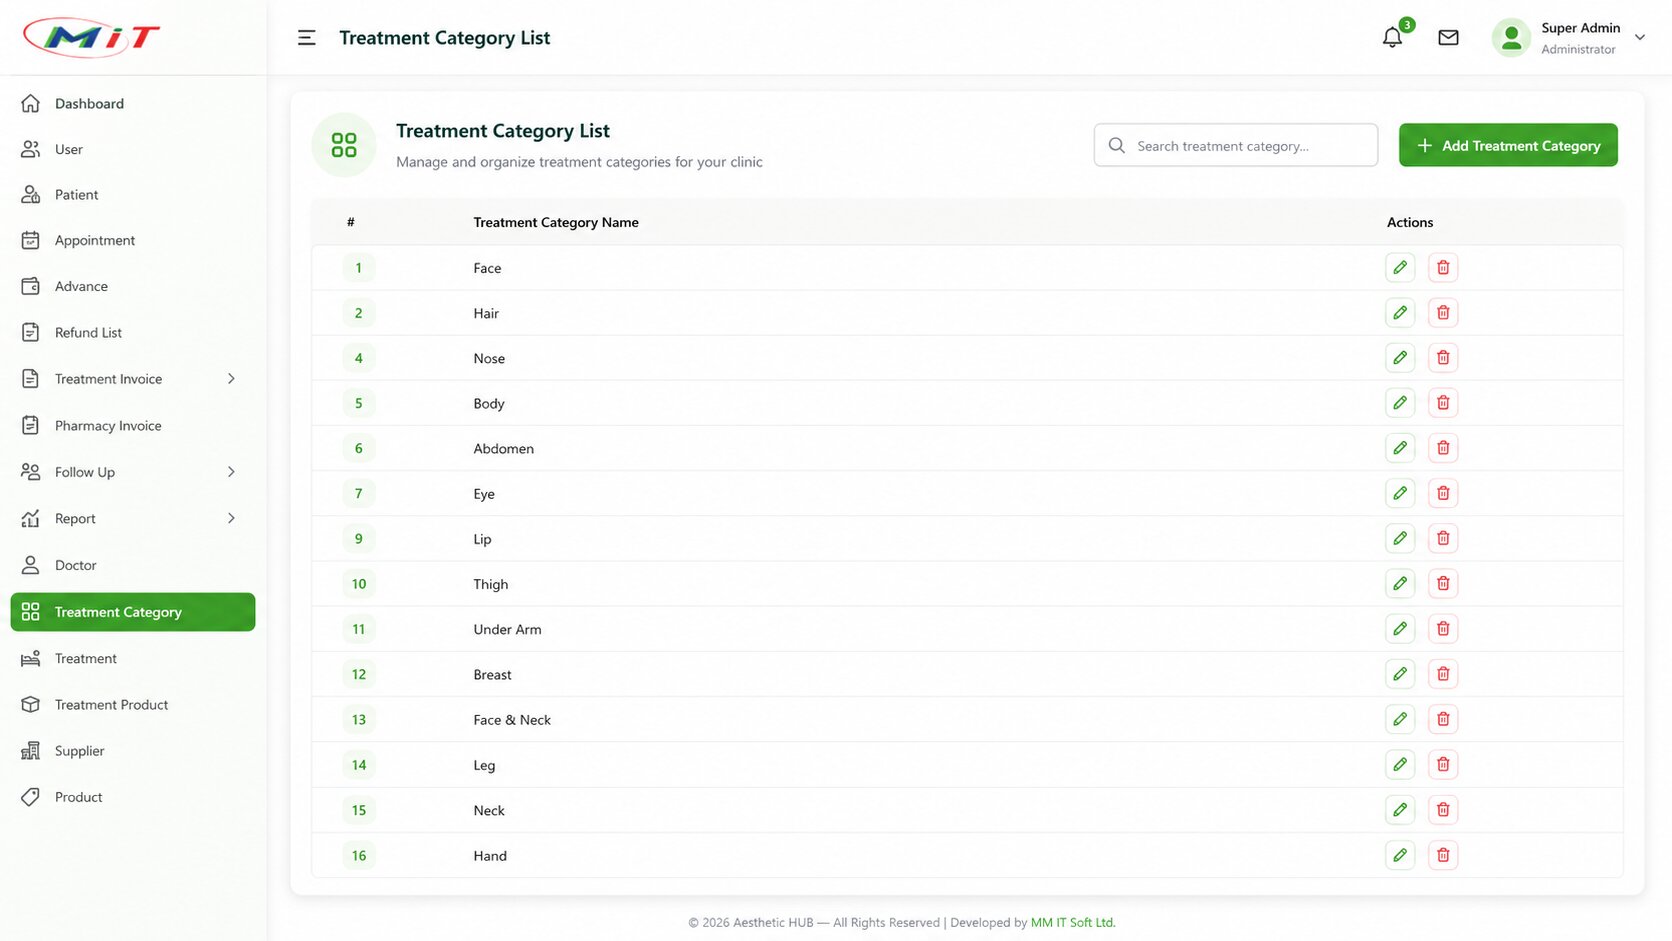This screenshot has height=941, width=1672.
Task: Delete the Neck category row
Action: click(x=1443, y=809)
